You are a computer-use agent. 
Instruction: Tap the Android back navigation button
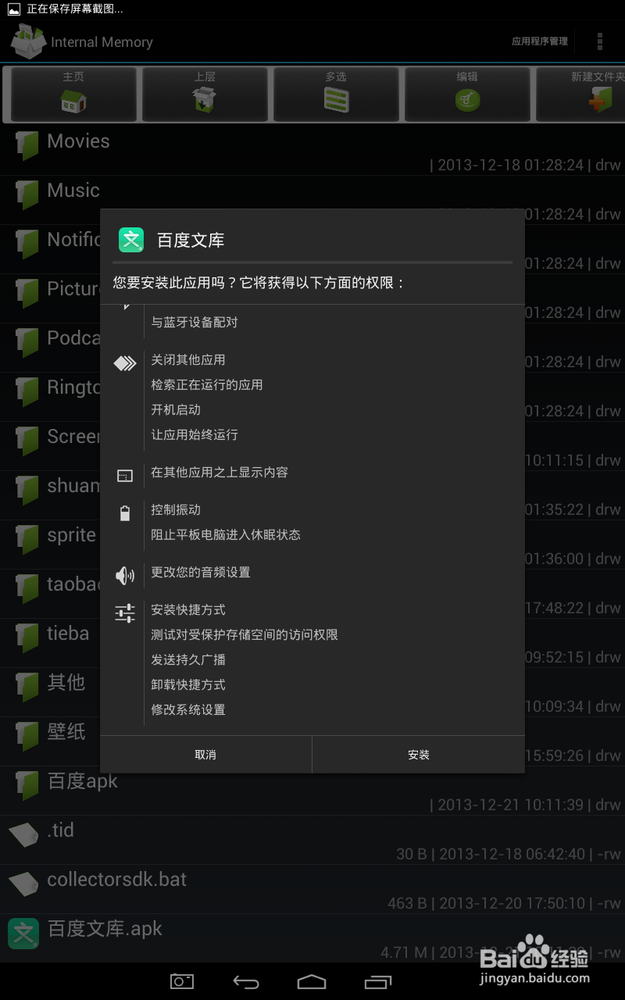[246, 982]
